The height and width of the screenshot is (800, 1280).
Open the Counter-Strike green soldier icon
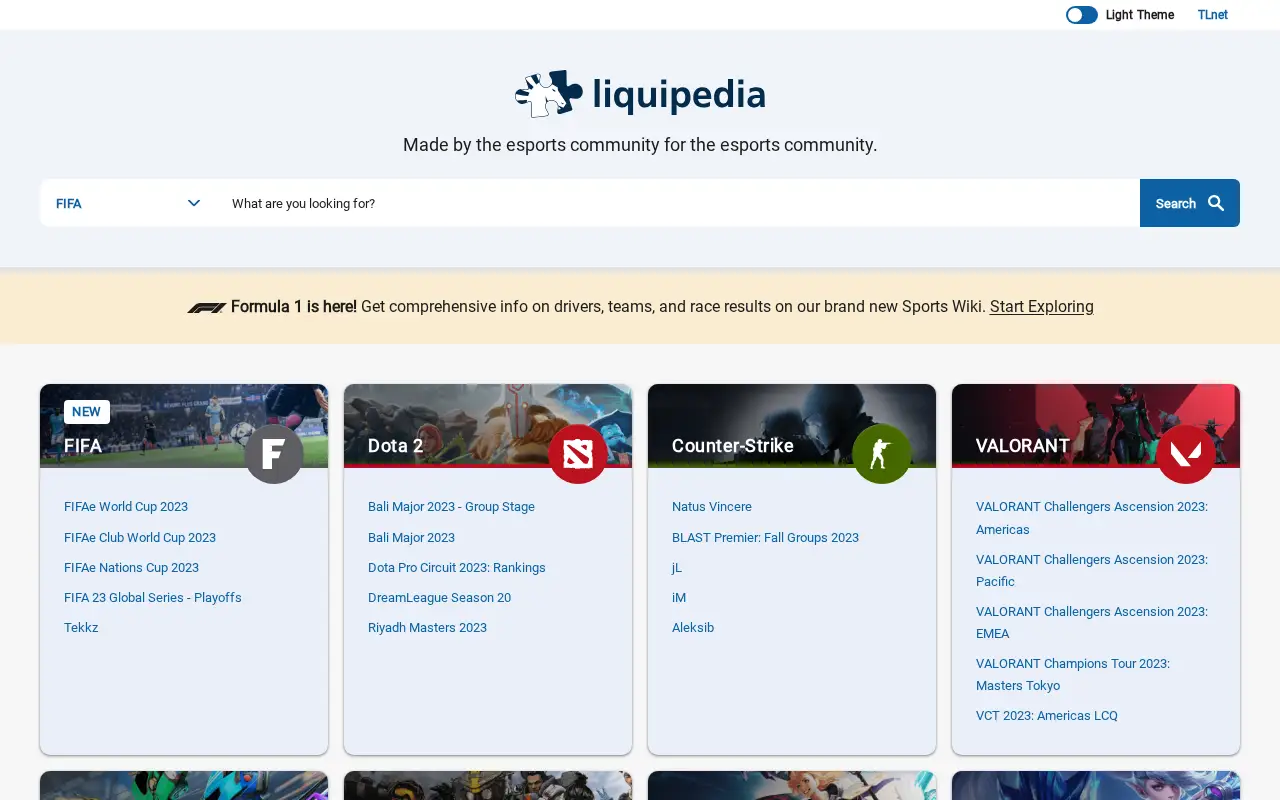[882, 454]
